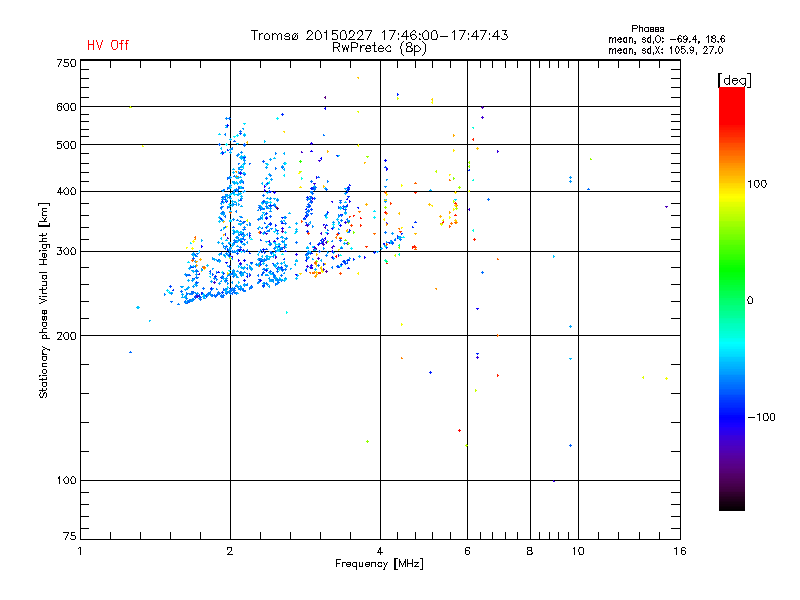Image resolution: width=800 pixels, height=600 pixels.
Task: Click the x-axis tick label '16'
Action: (680, 551)
